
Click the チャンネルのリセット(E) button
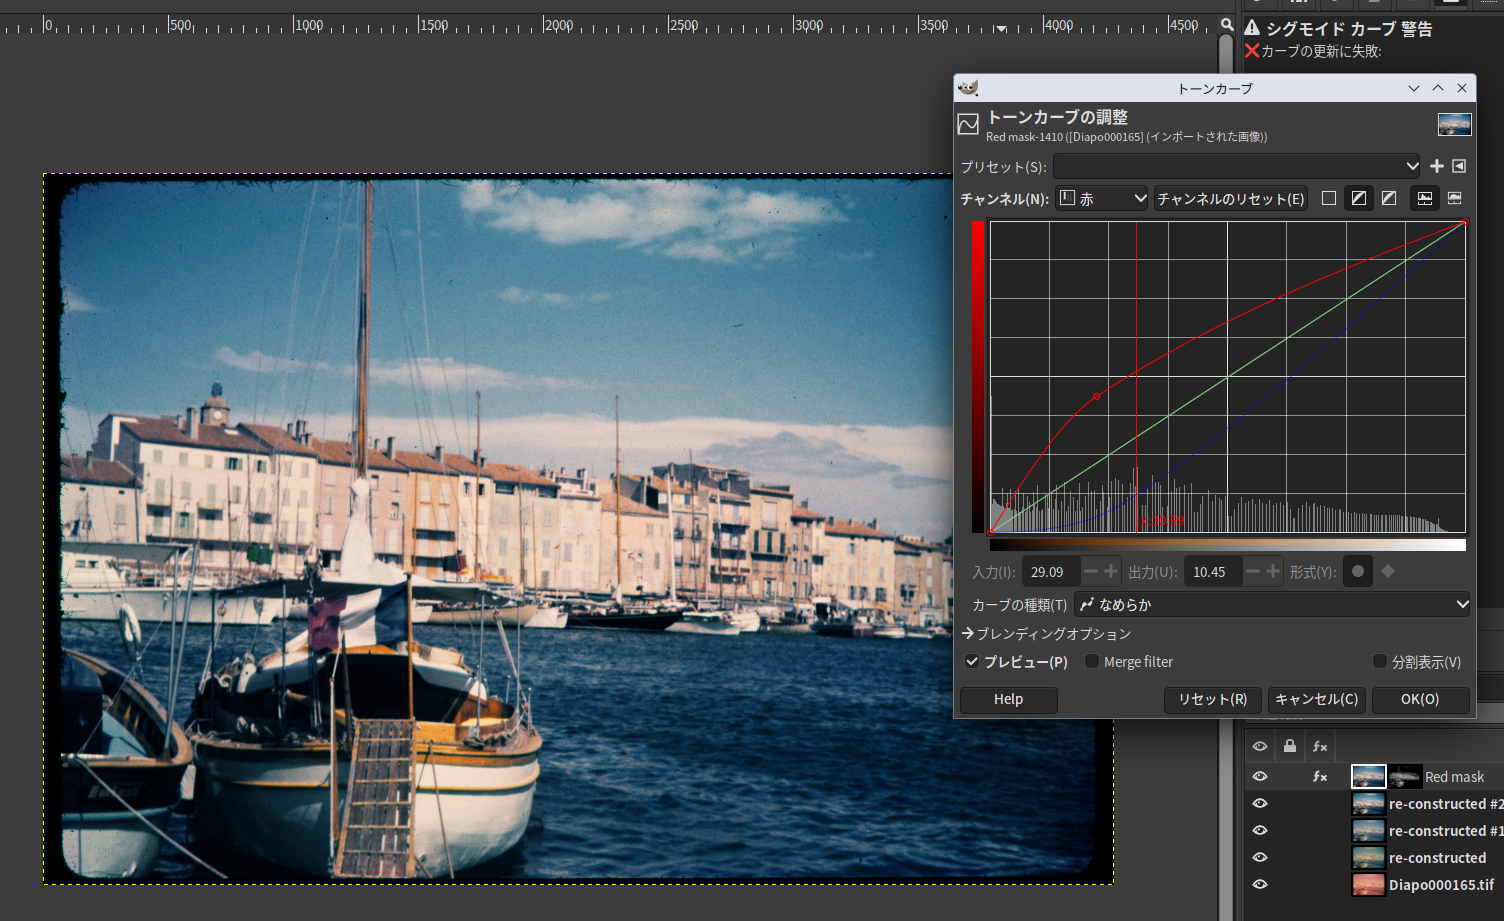tap(1230, 198)
